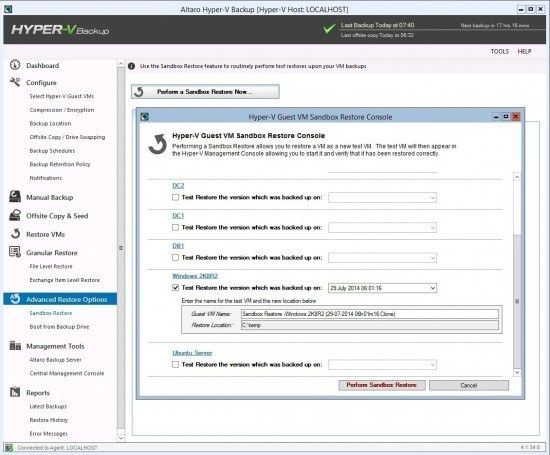Uncheck test restore for Windows 2K8R2
550x455 pixels.
[x=175, y=288]
